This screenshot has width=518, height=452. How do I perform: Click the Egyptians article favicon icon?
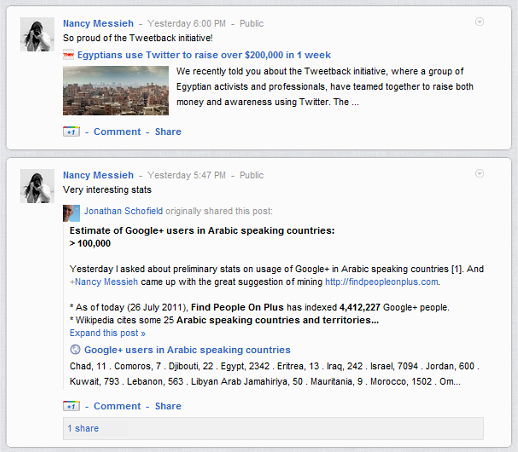68,55
